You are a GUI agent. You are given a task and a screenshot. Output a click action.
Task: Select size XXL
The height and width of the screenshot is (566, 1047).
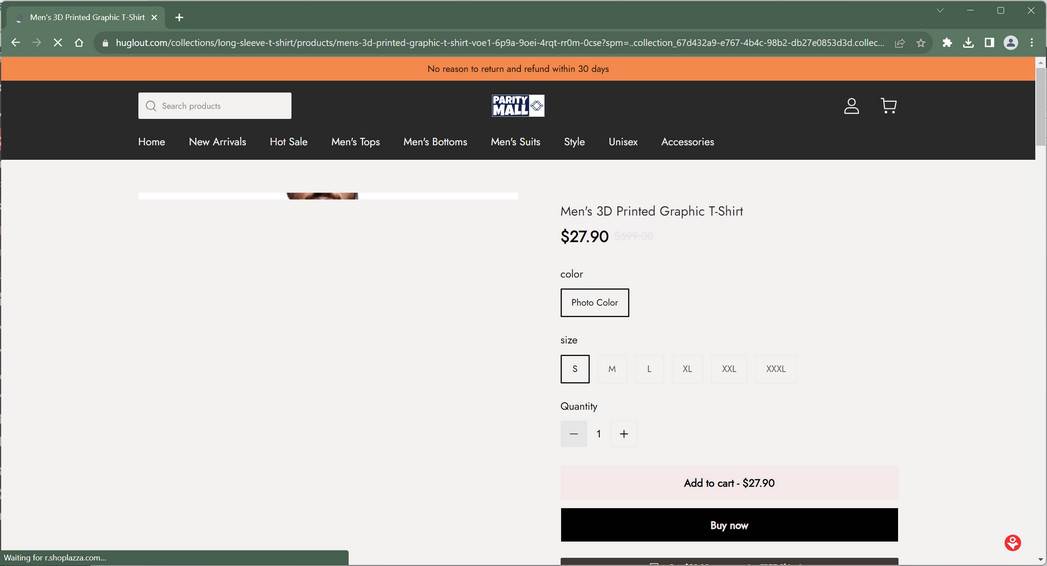[728, 369]
